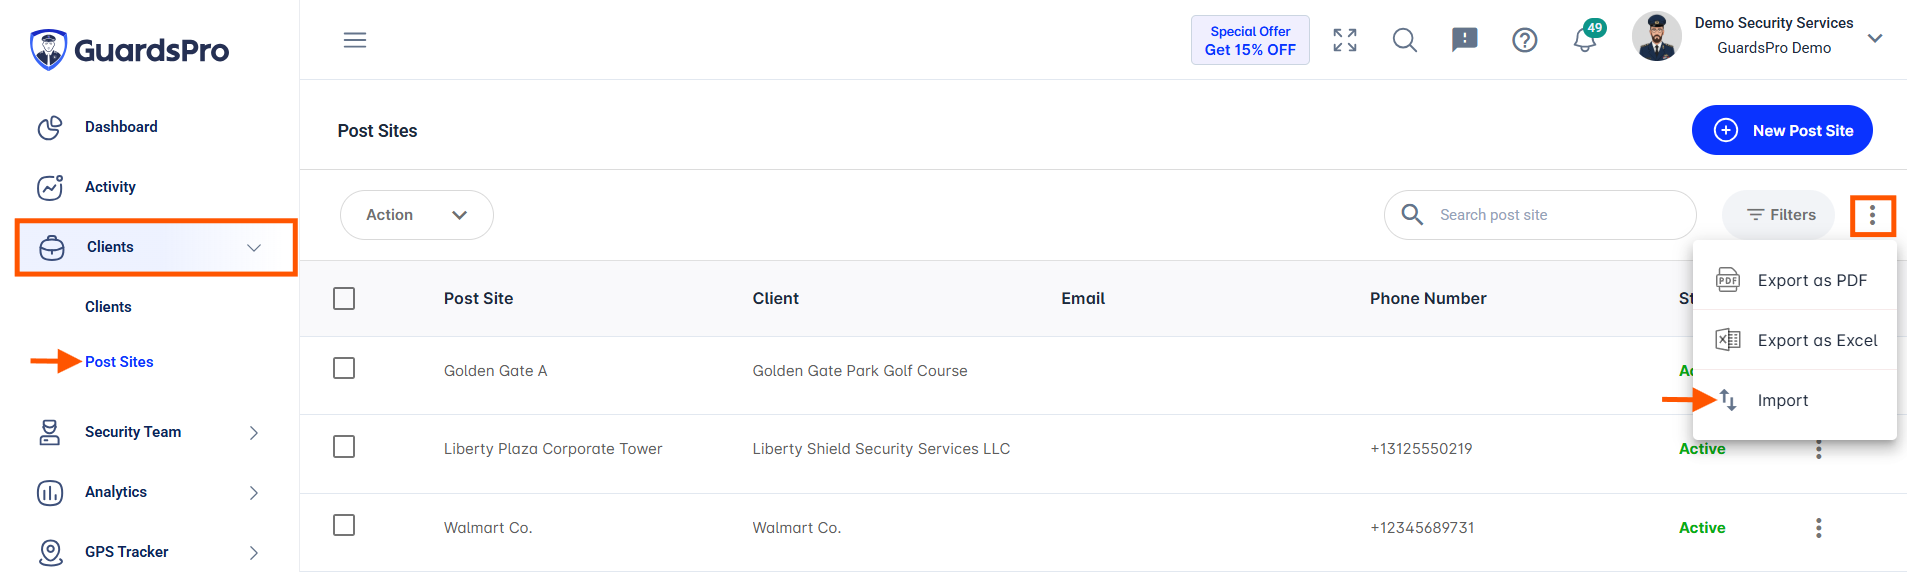This screenshot has height=572, width=1907.
Task: Go to Post Sites in sidebar
Action: click(x=119, y=362)
